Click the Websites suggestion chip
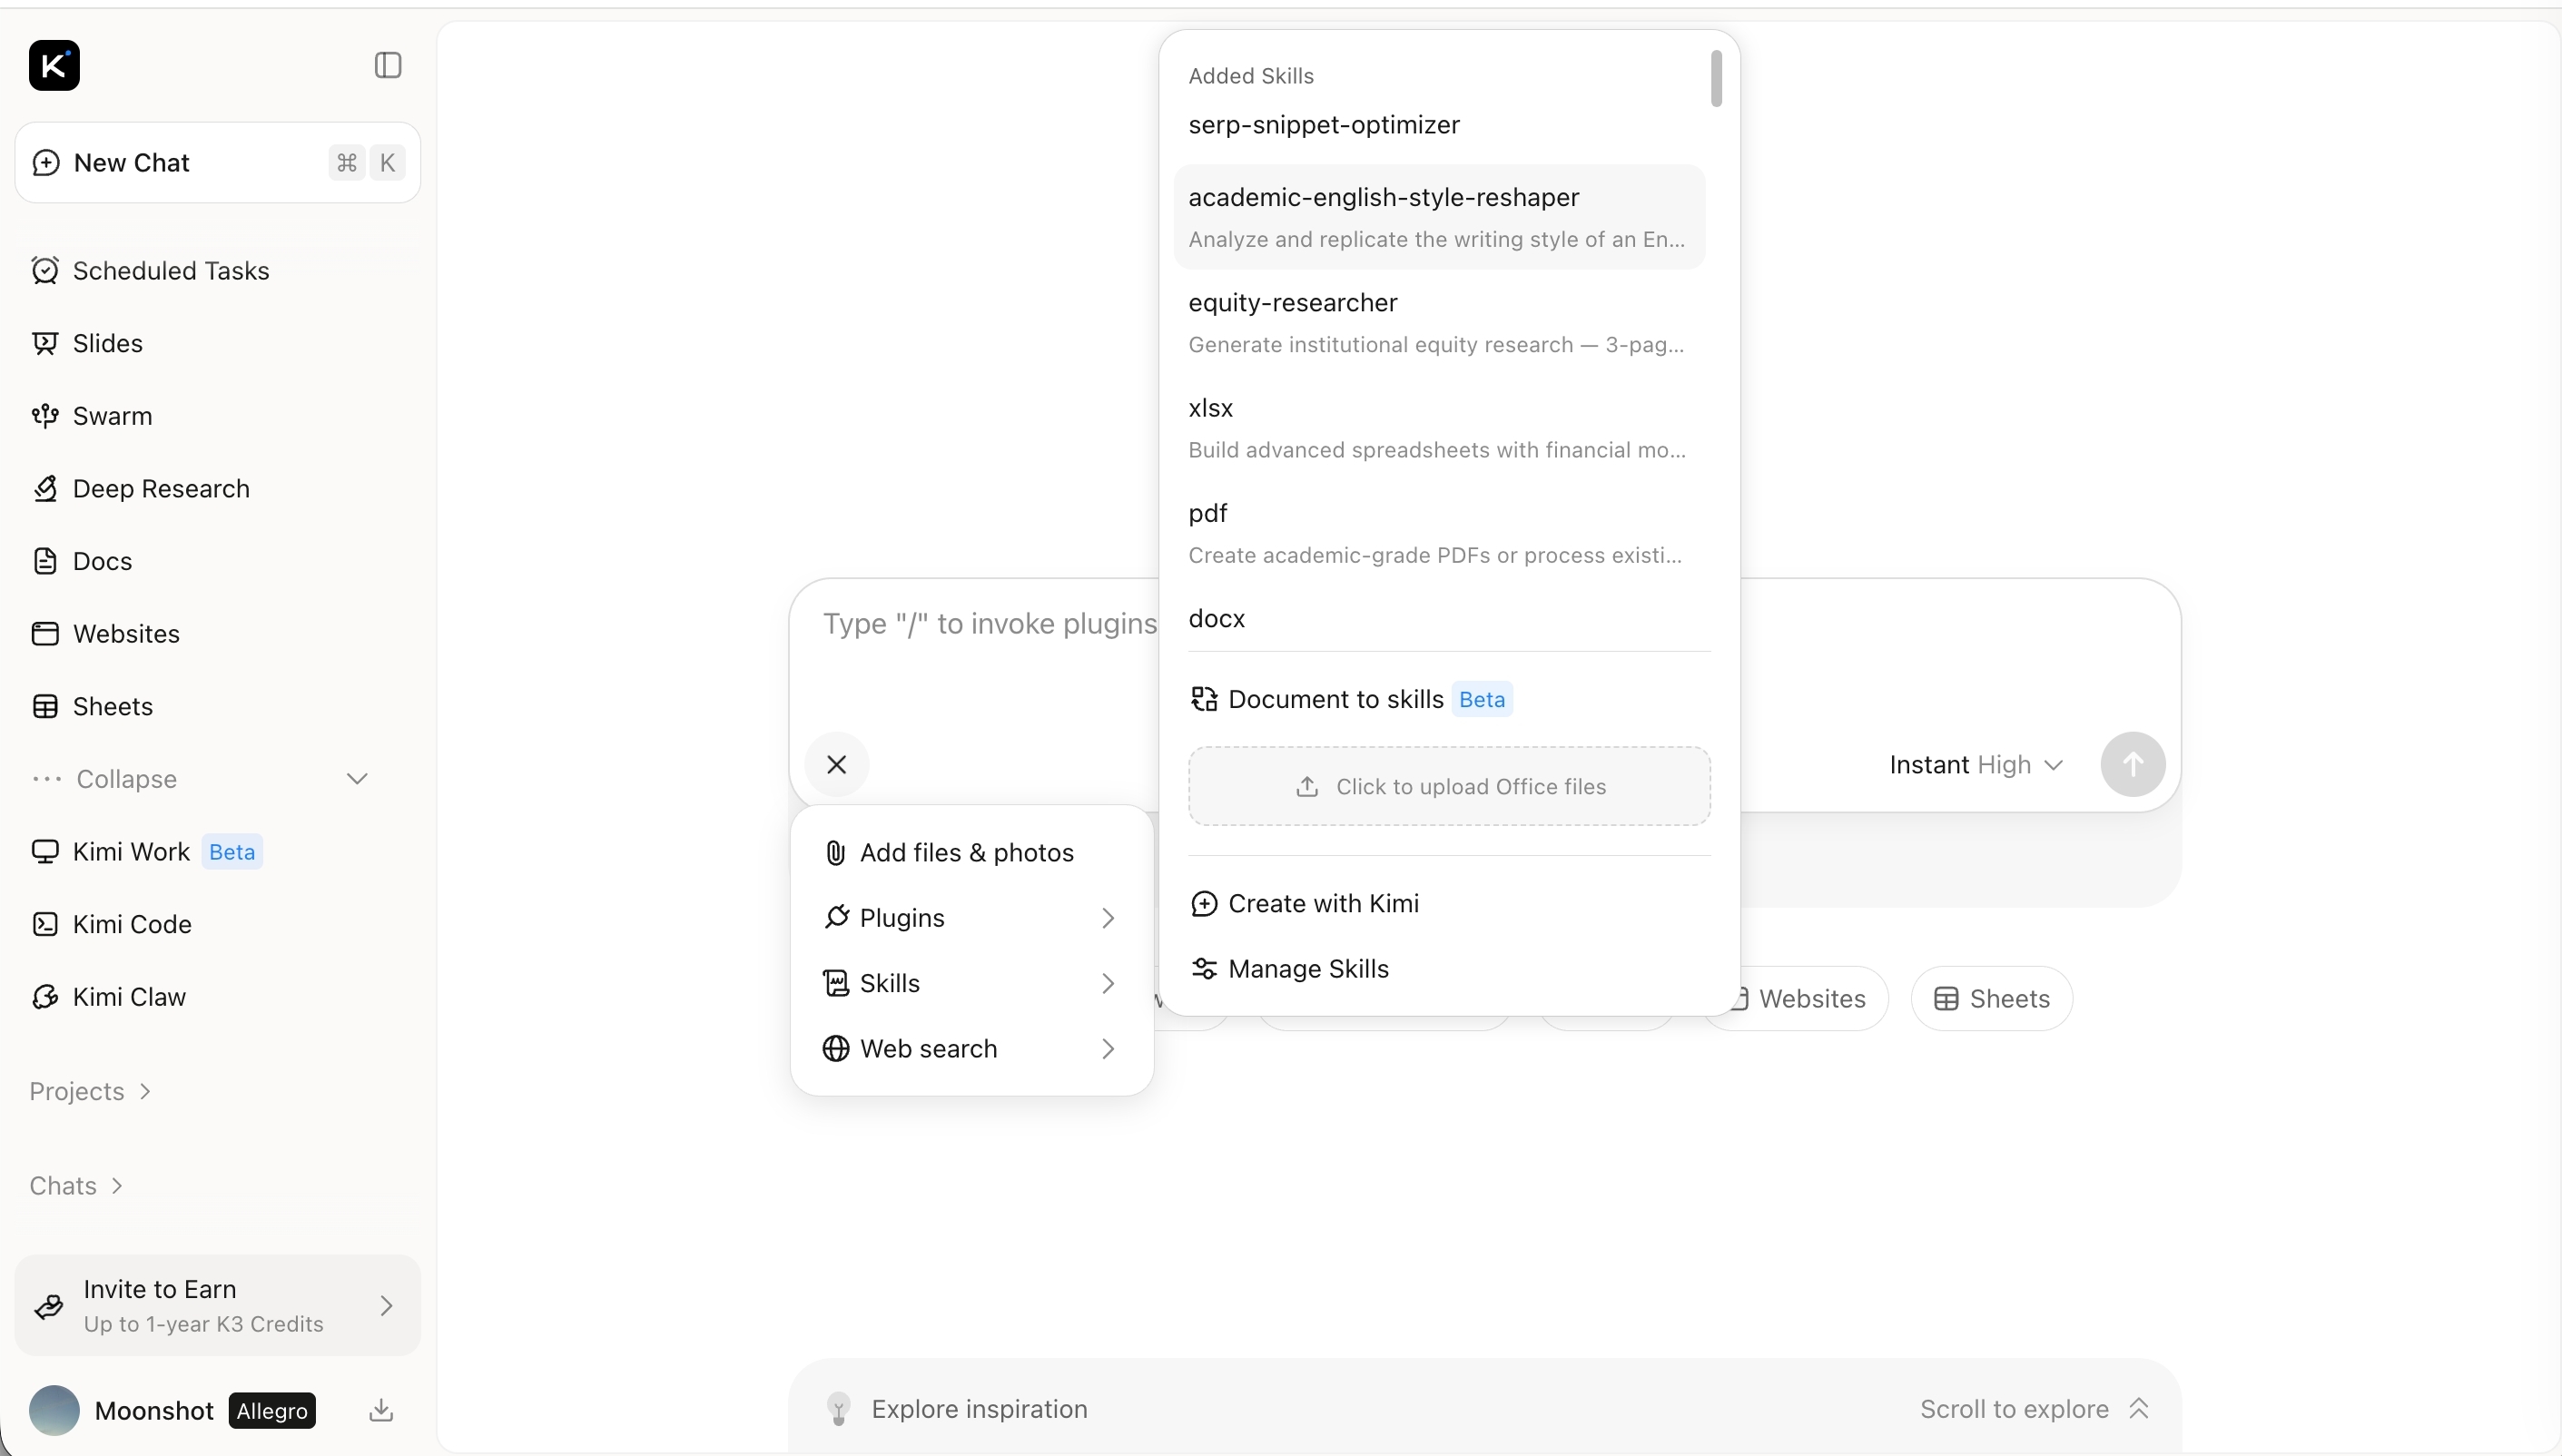The height and width of the screenshot is (1456, 2562). coord(1796,999)
